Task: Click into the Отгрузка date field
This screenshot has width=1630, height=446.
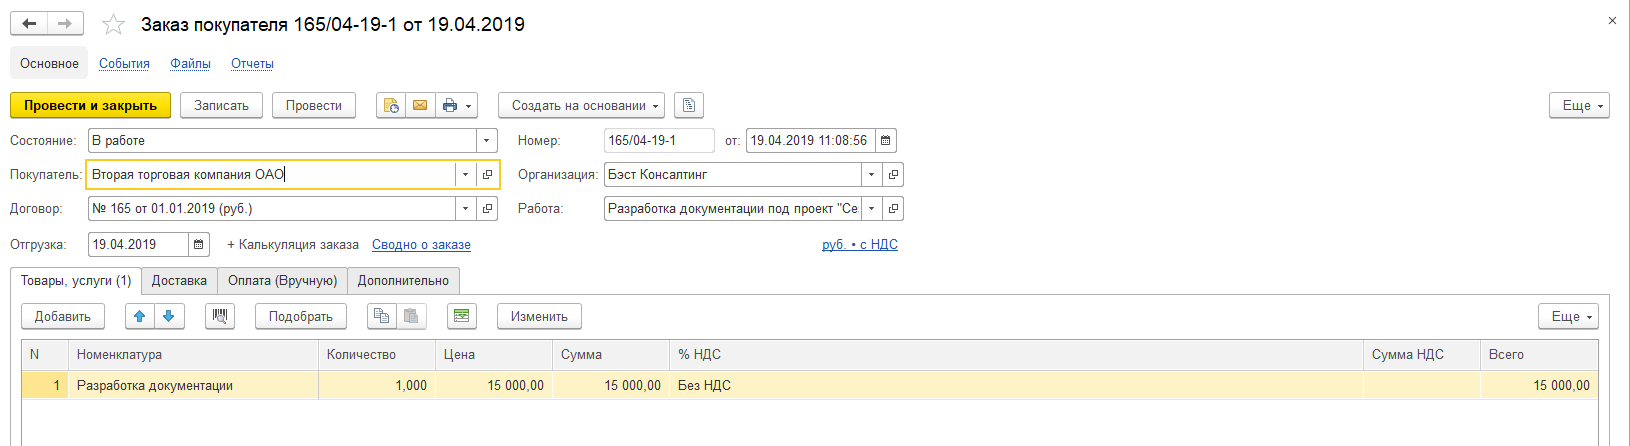Action: (x=138, y=244)
